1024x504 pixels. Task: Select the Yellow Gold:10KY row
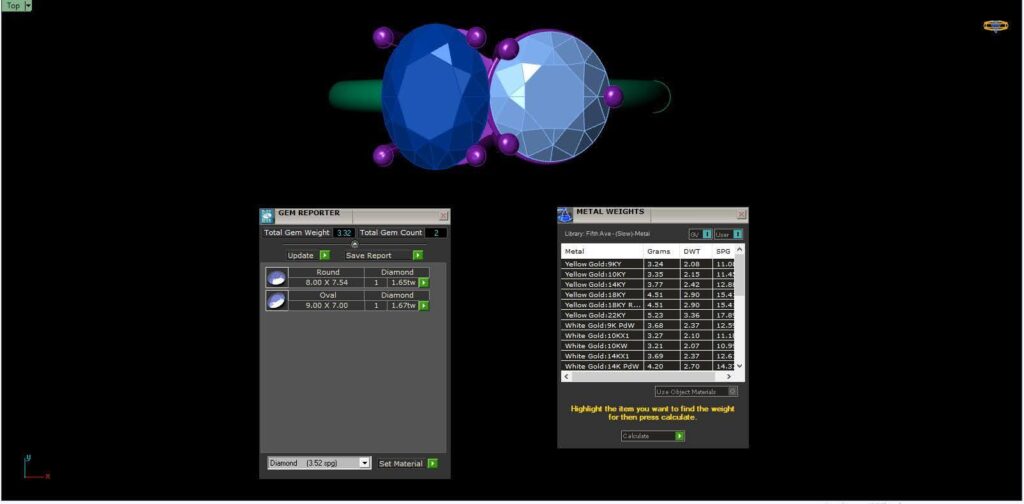pos(648,274)
